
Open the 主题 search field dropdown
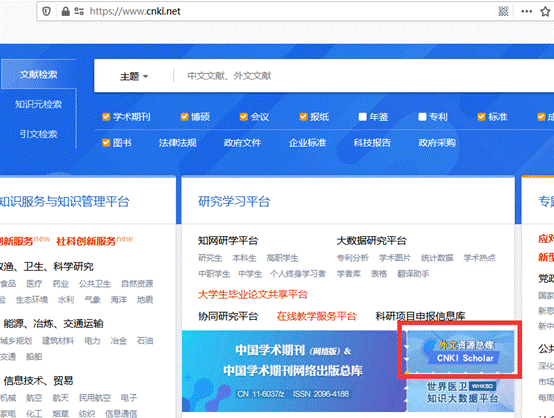134,76
